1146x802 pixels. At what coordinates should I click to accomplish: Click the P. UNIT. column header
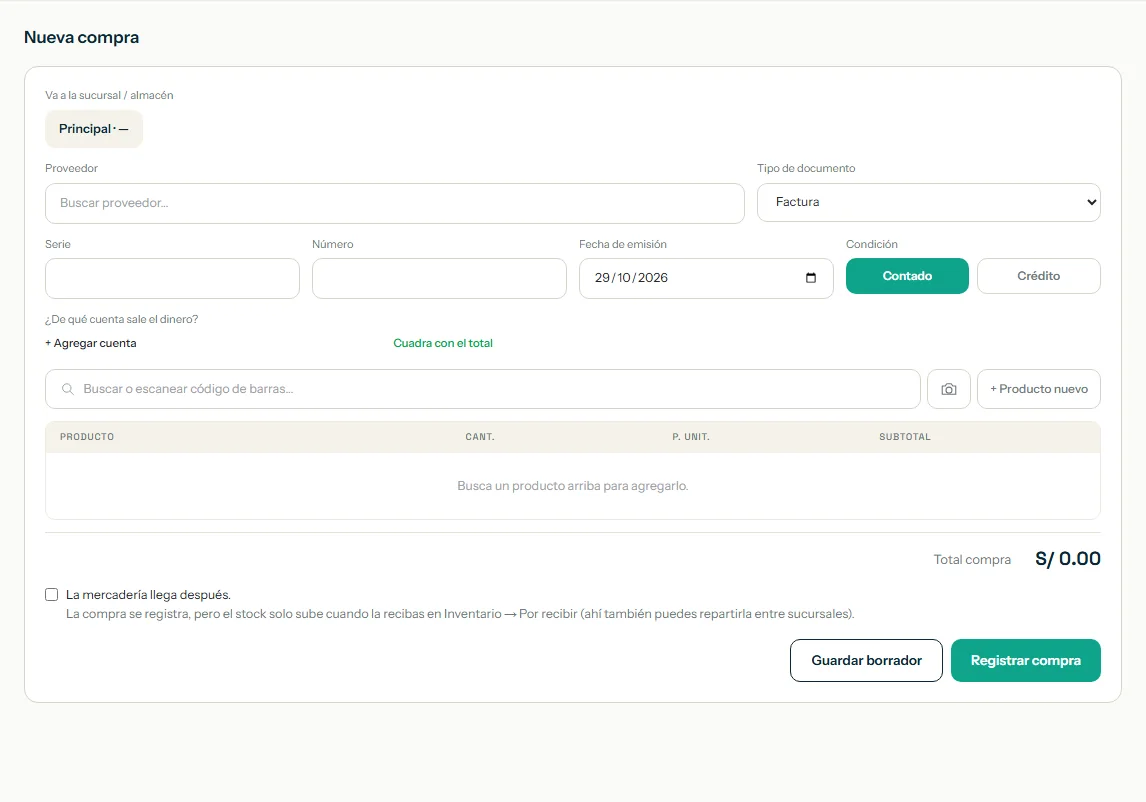[x=691, y=436]
